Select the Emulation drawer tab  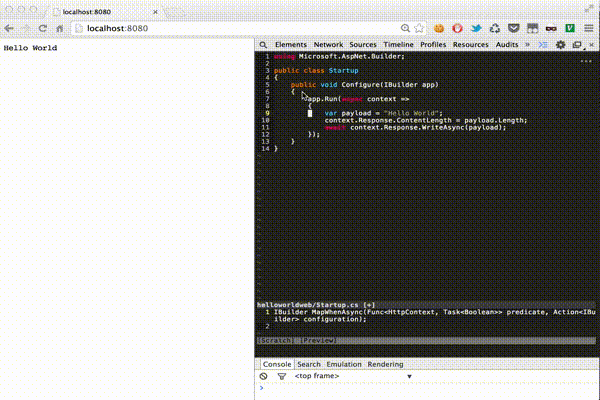pos(344,364)
